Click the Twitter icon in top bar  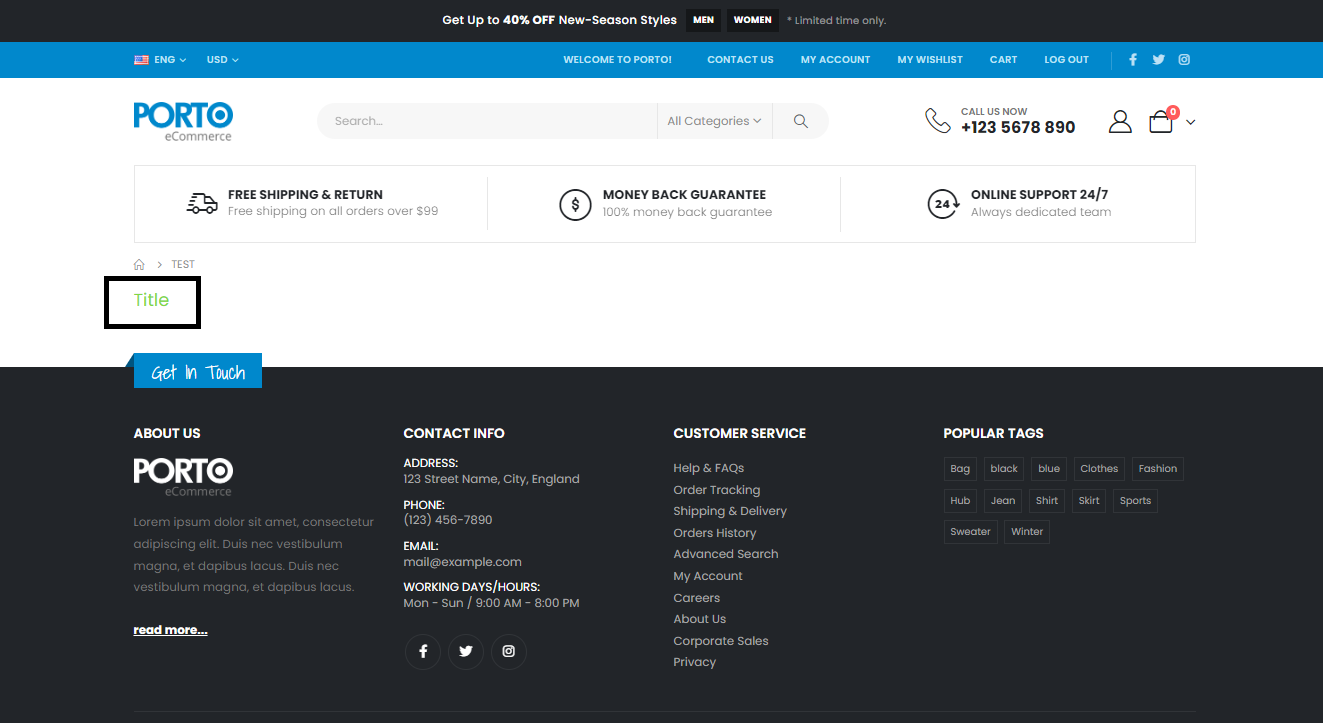pyautogui.click(x=1158, y=60)
